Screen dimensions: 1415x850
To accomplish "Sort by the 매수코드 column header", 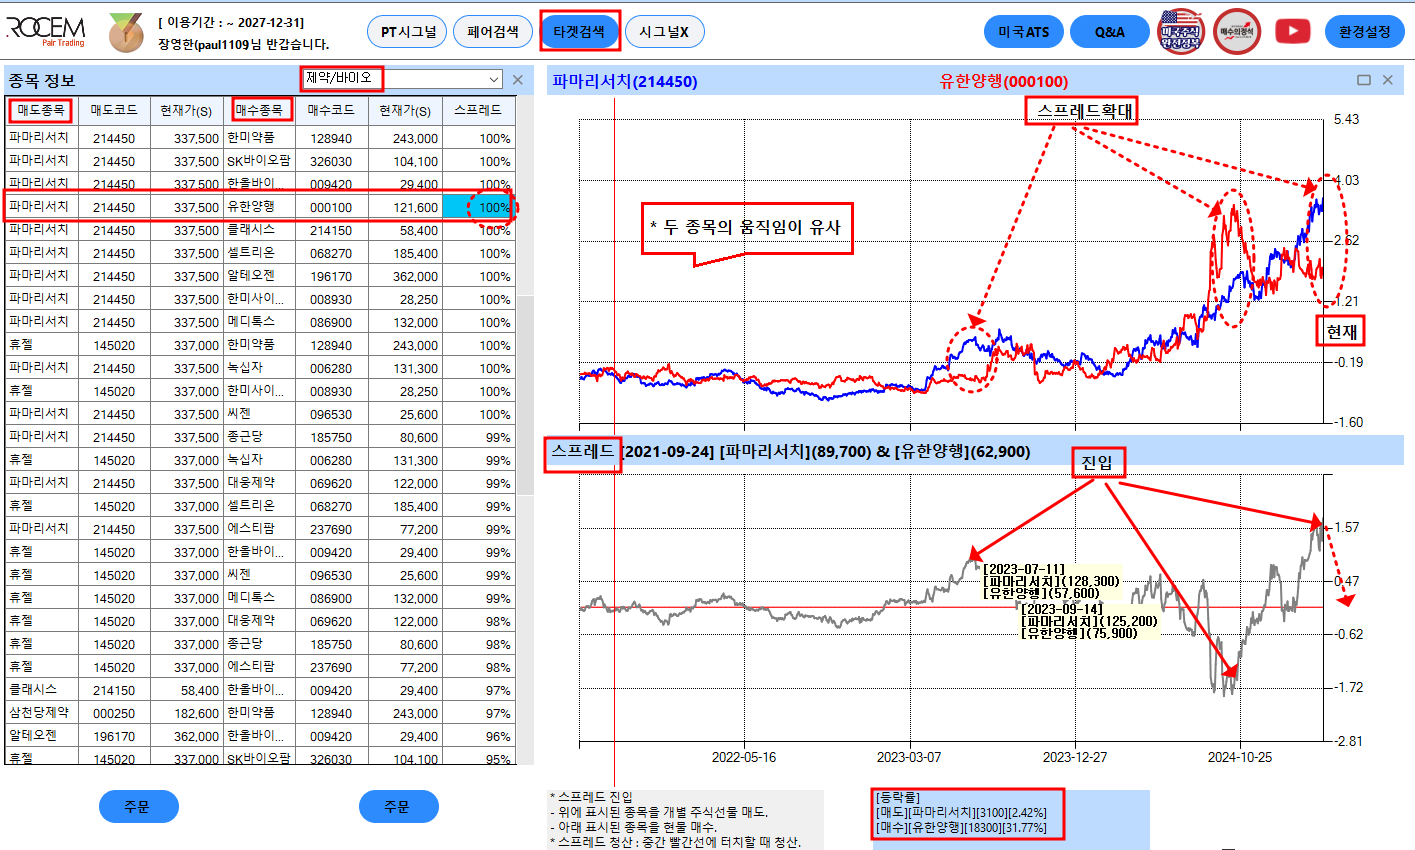I will 331,110.
